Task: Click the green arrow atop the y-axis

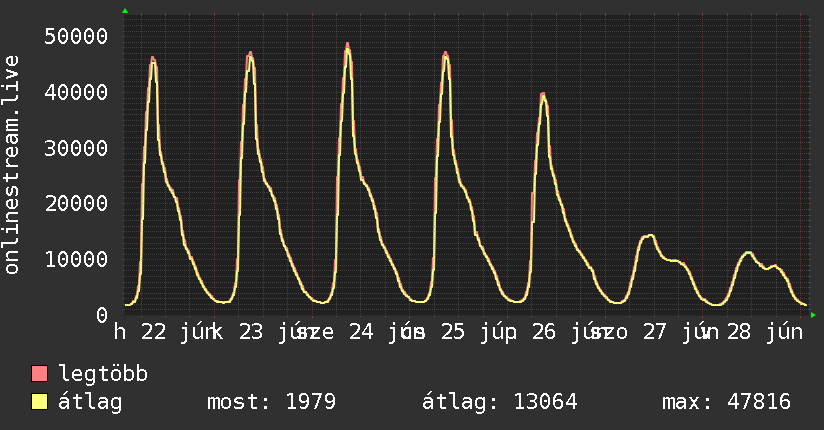Action: click(x=125, y=11)
